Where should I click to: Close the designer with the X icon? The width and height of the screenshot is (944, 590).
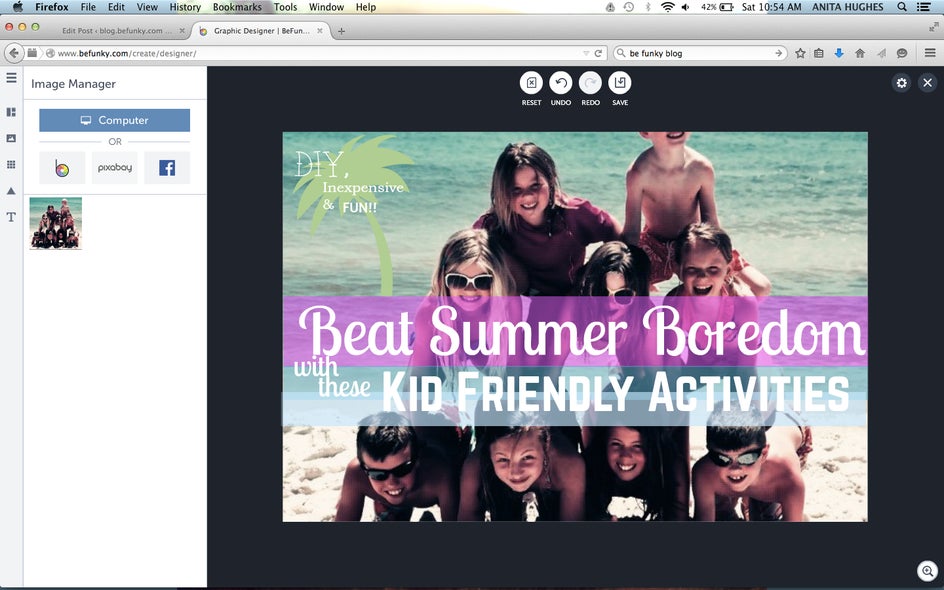[928, 83]
